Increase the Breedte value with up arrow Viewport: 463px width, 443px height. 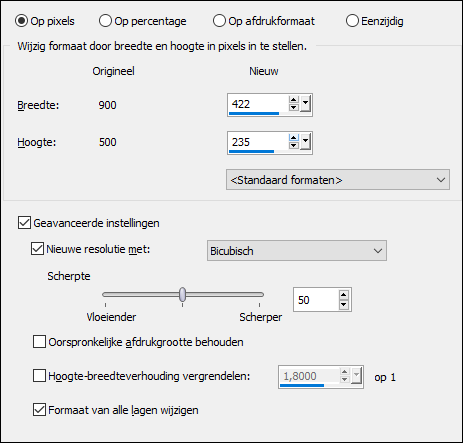pyautogui.click(x=293, y=100)
